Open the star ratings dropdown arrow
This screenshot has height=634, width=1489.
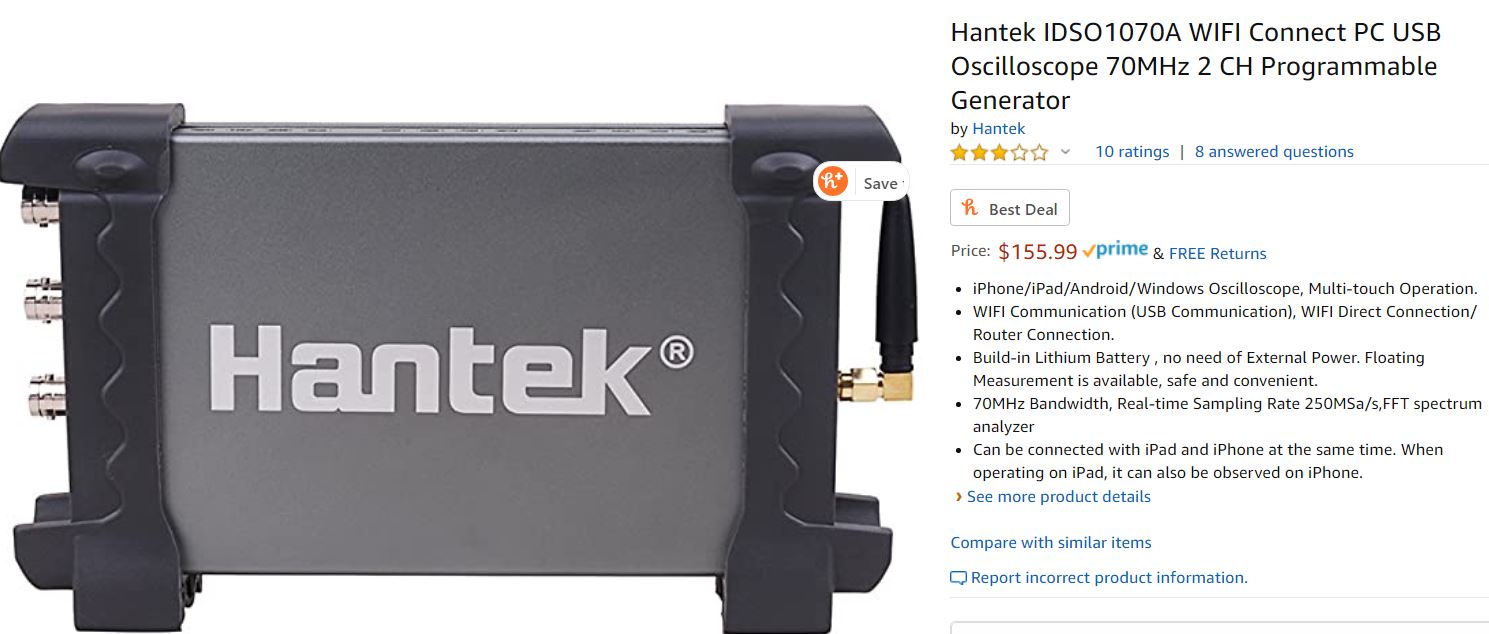point(1065,152)
